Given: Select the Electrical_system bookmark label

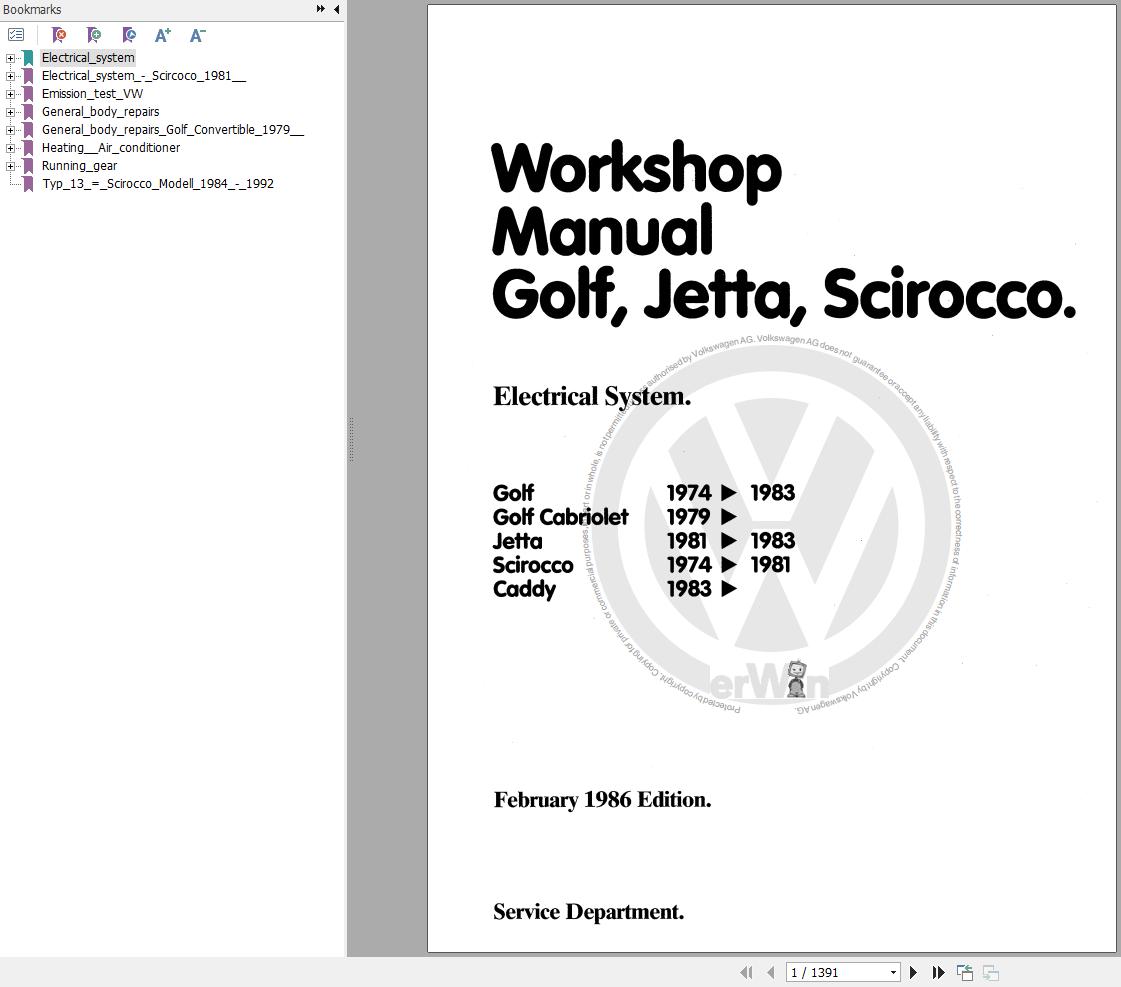Looking at the screenshot, I should (88, 58).
